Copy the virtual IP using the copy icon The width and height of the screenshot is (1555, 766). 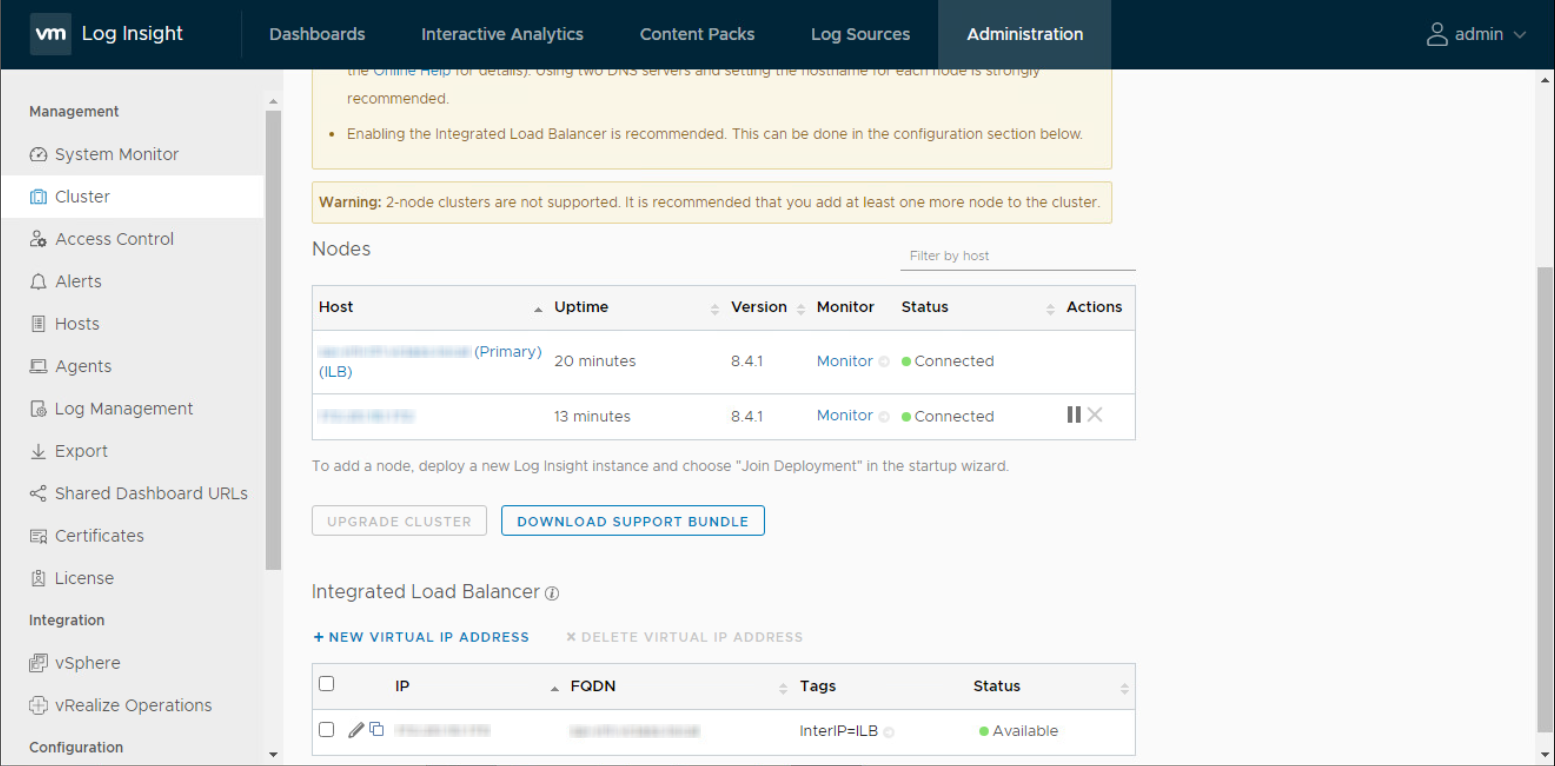click(376, 730)
